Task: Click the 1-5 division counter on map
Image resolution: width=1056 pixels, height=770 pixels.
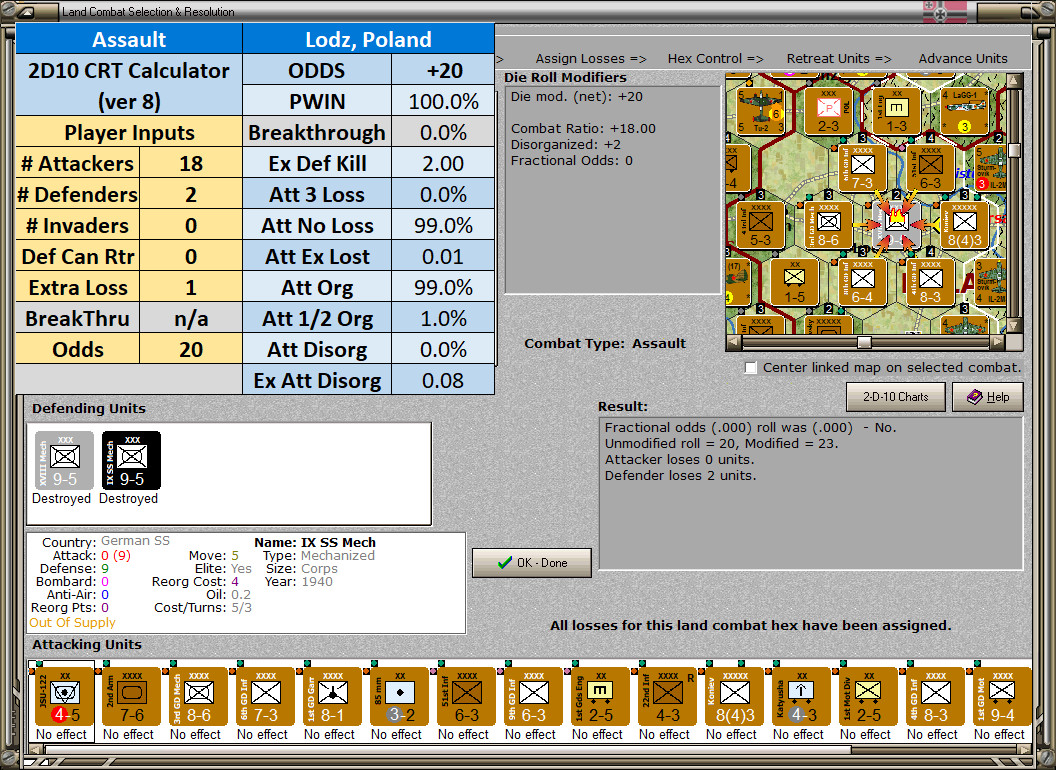Action: coord(795,282)
